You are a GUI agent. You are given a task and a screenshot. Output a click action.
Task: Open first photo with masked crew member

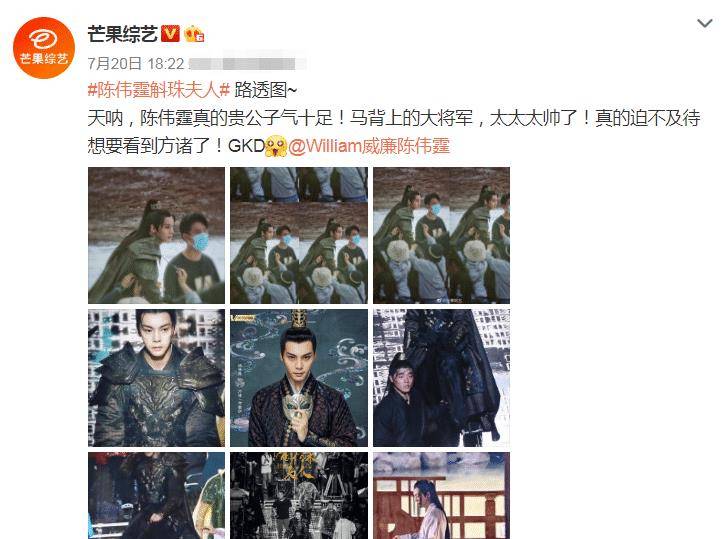tap(156, 235)
